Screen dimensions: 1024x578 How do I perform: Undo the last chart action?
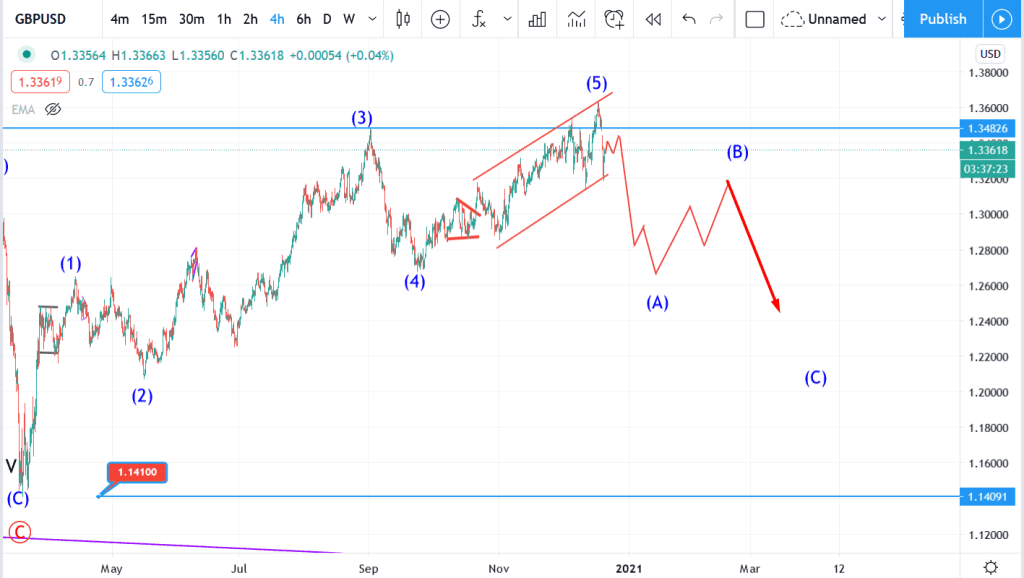pos(688,19)
